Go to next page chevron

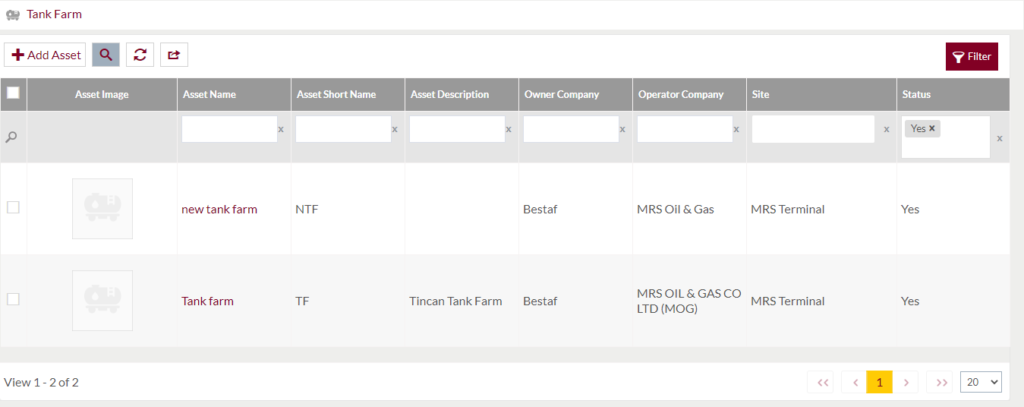pos(906,382)
